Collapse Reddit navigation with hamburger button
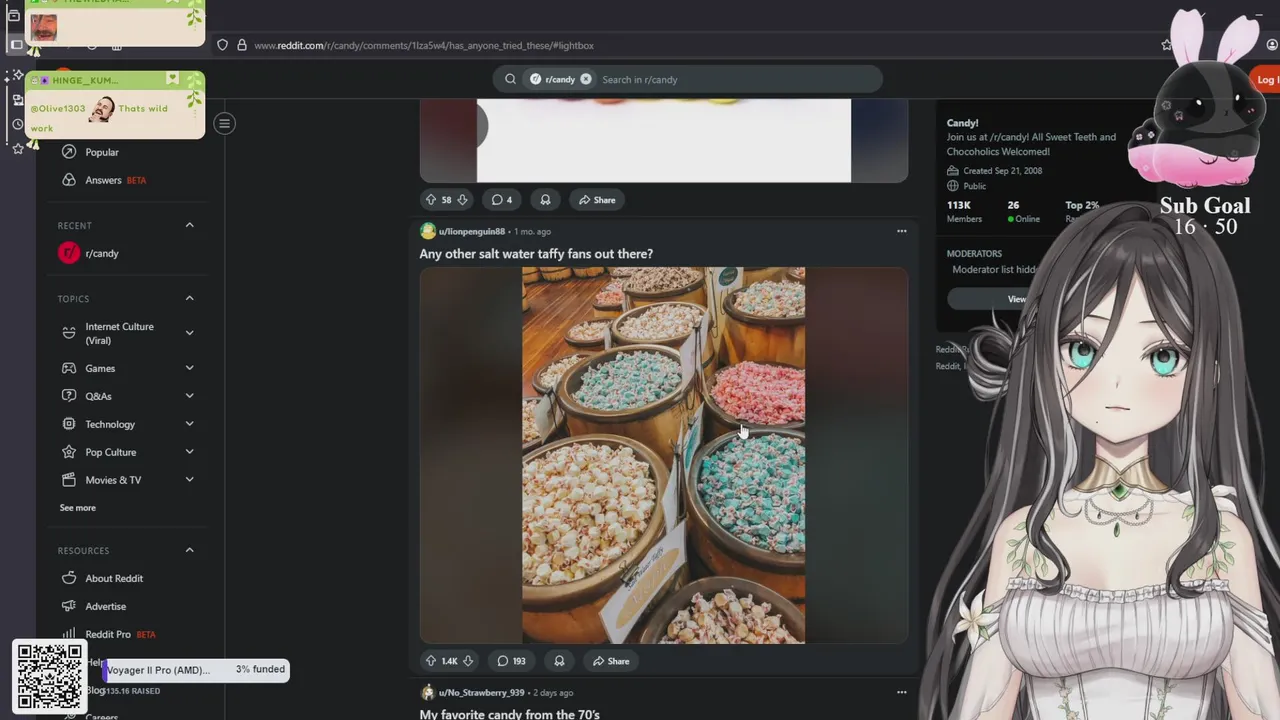The width and height of the screenshot is (1280, 720). click(x=225, y=123)
